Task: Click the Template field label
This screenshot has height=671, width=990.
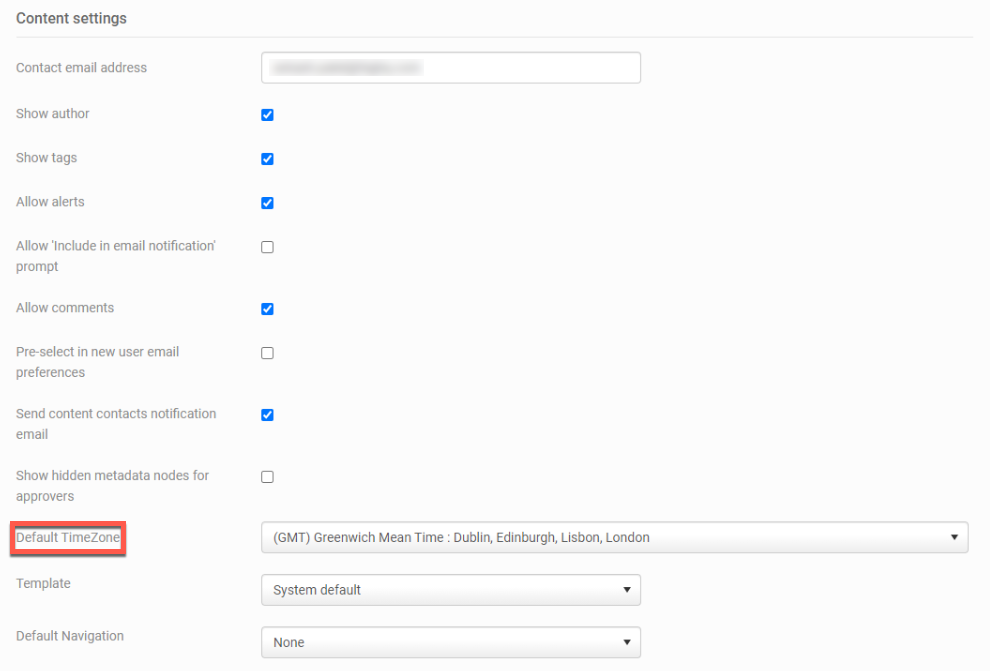Action: click(43, 583)
